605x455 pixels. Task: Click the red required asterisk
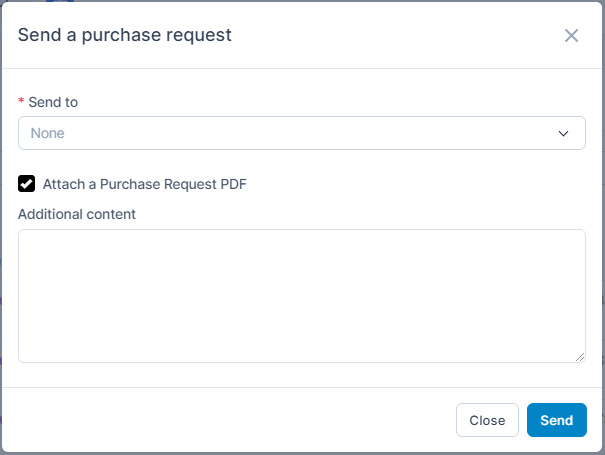click(21, 103)
